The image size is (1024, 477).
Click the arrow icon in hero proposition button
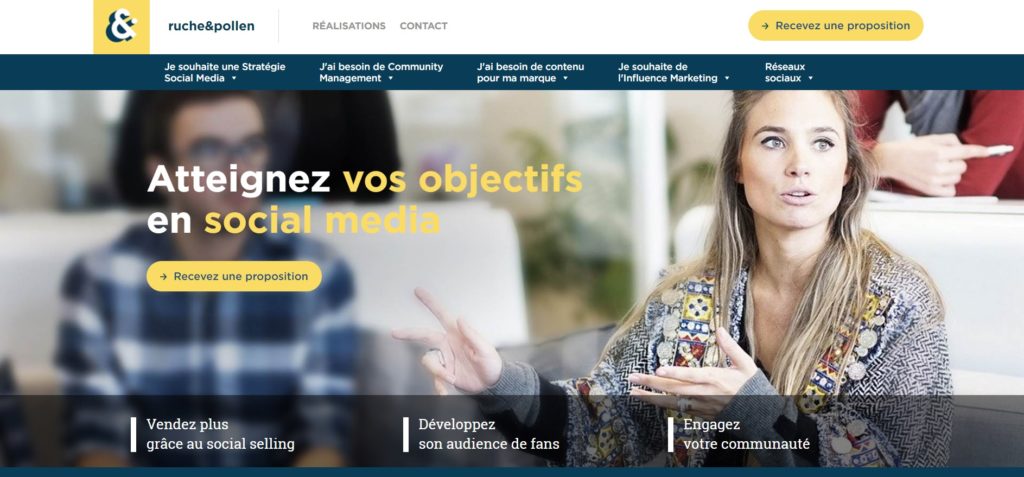click(x=163, y=277)
